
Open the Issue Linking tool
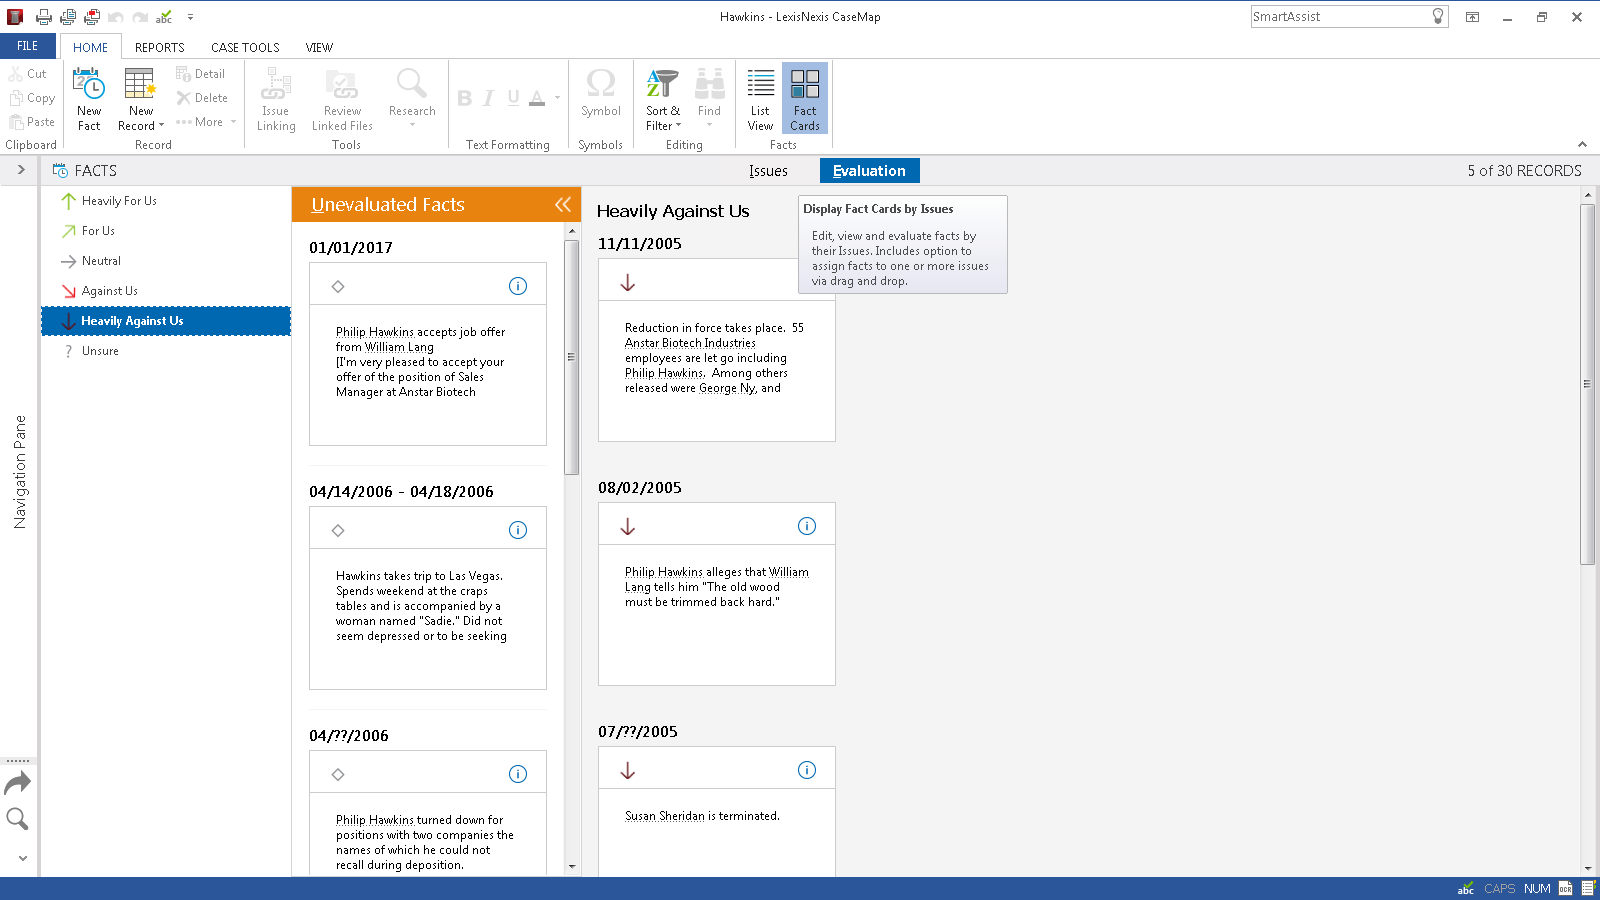[x=275, y=98]
